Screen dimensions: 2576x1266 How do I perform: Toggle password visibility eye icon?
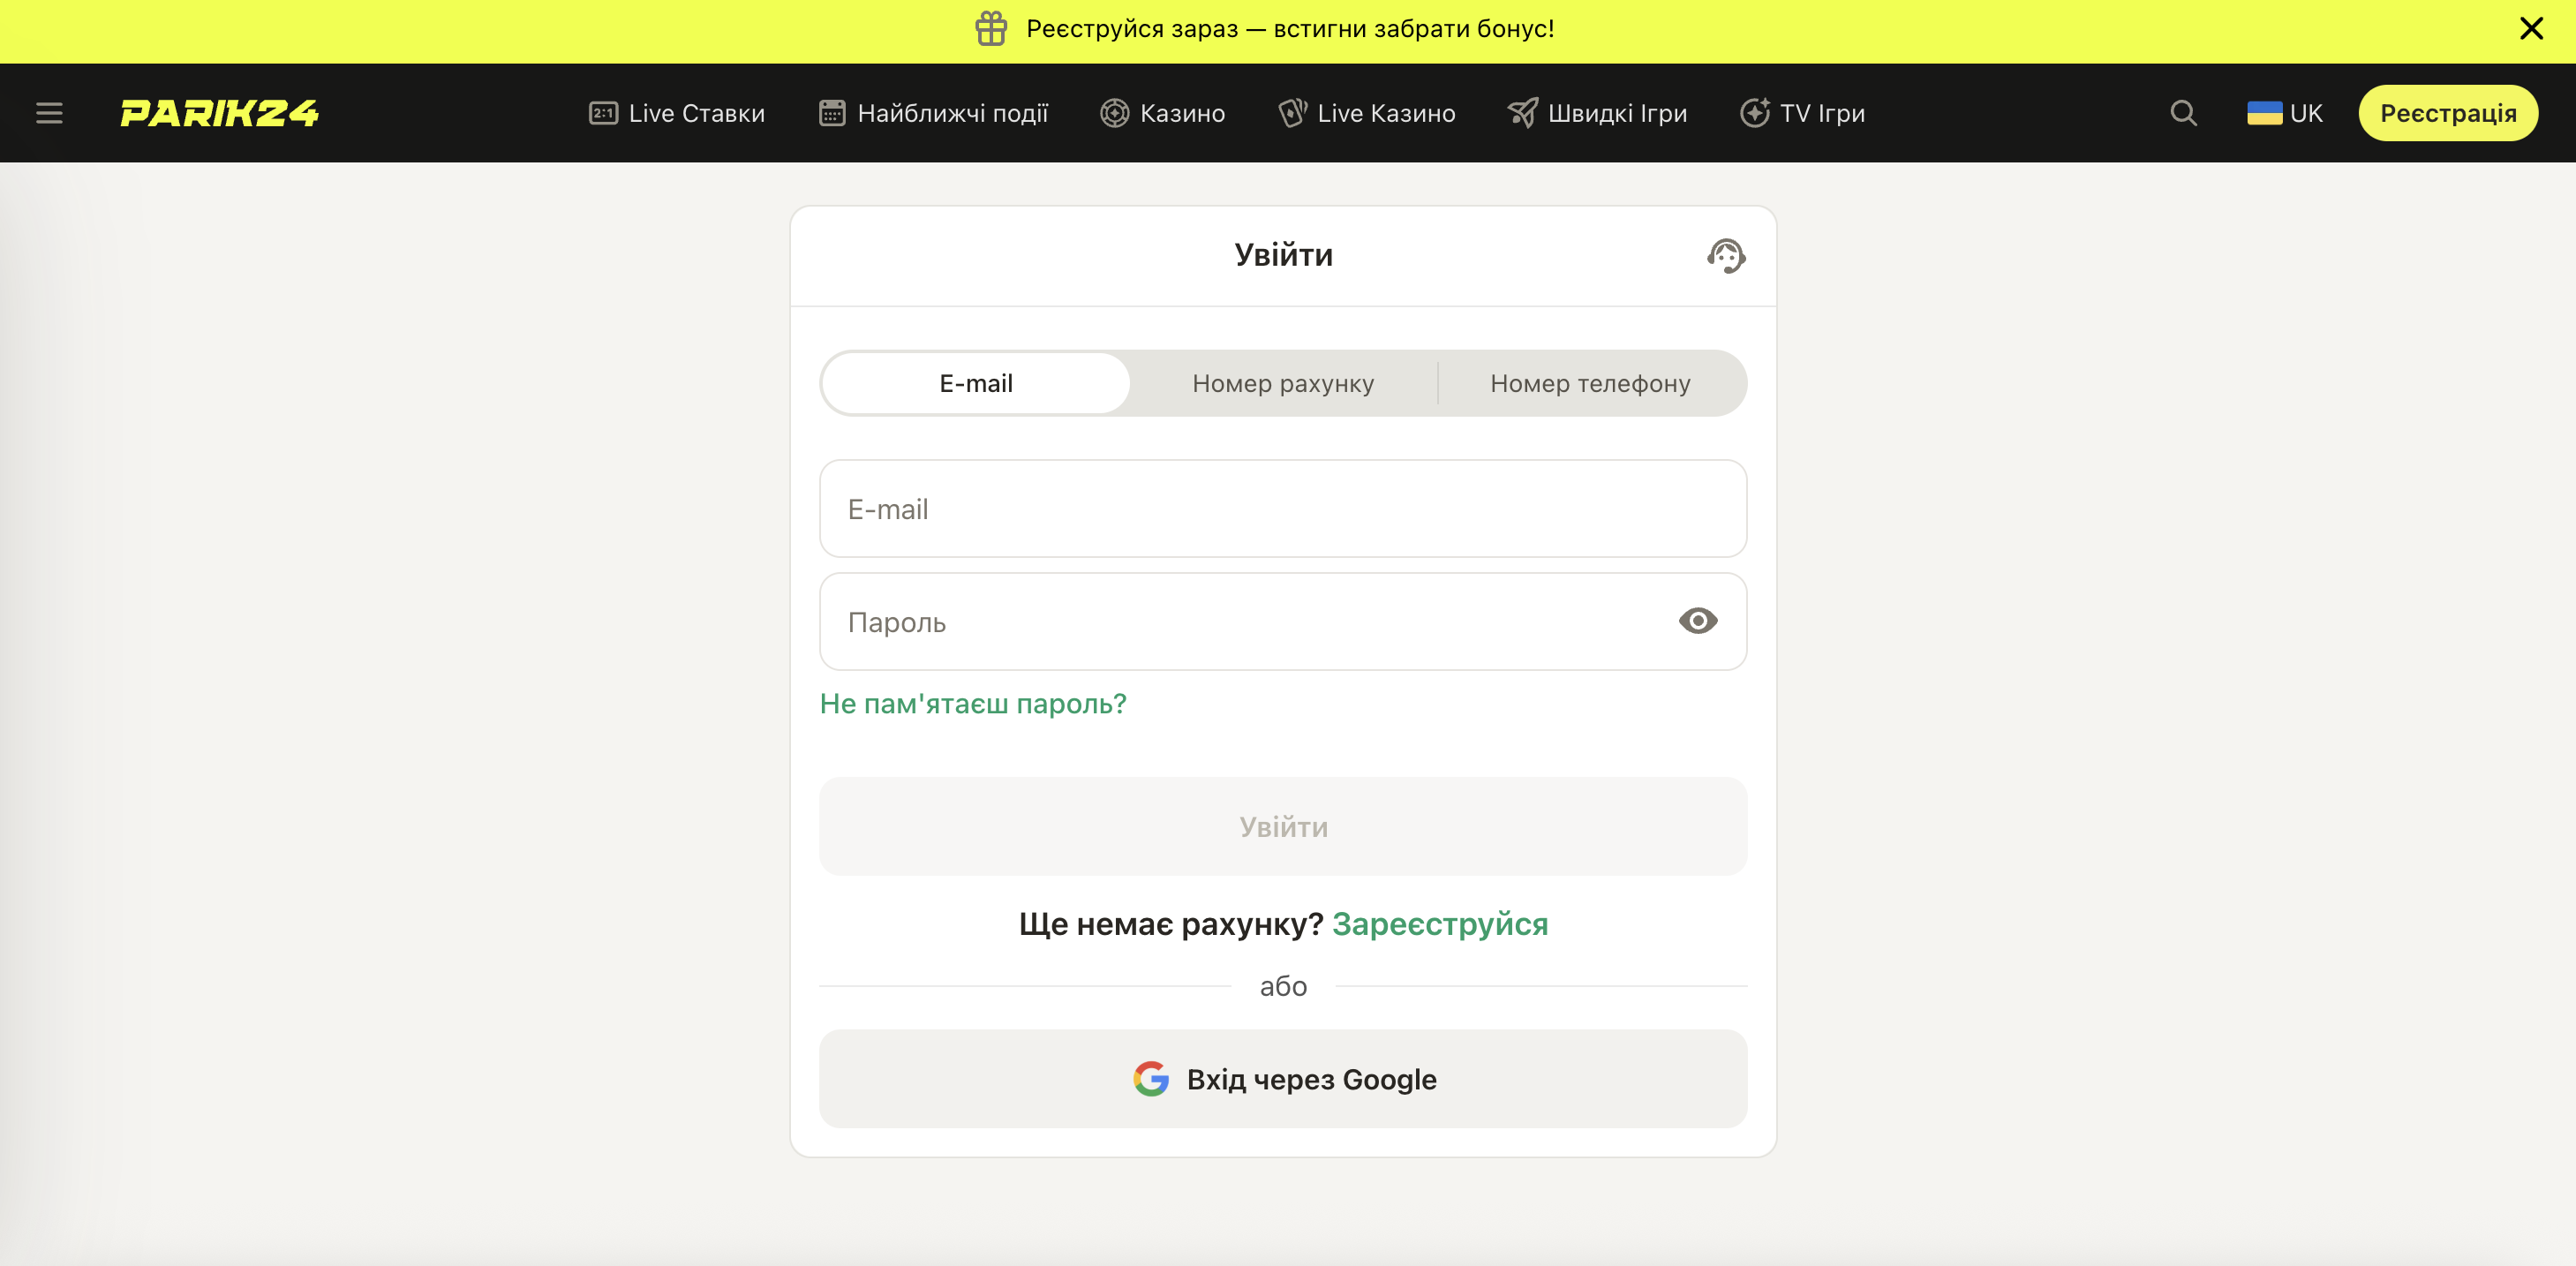coord(1697,621)
